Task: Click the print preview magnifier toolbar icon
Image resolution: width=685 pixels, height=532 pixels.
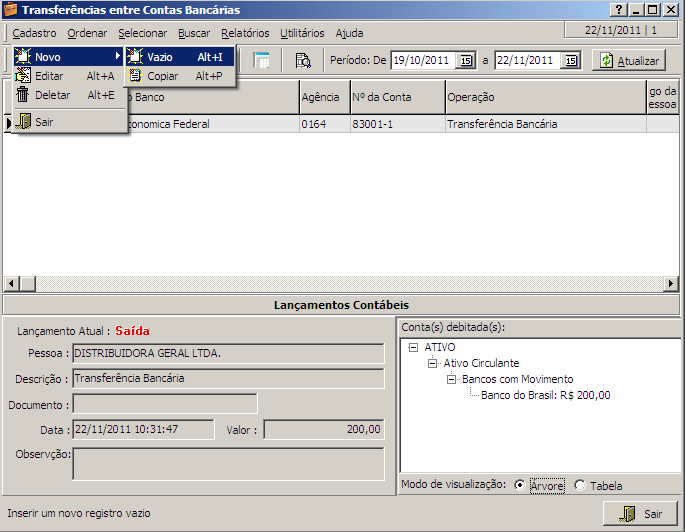Action: pos(302,61)
